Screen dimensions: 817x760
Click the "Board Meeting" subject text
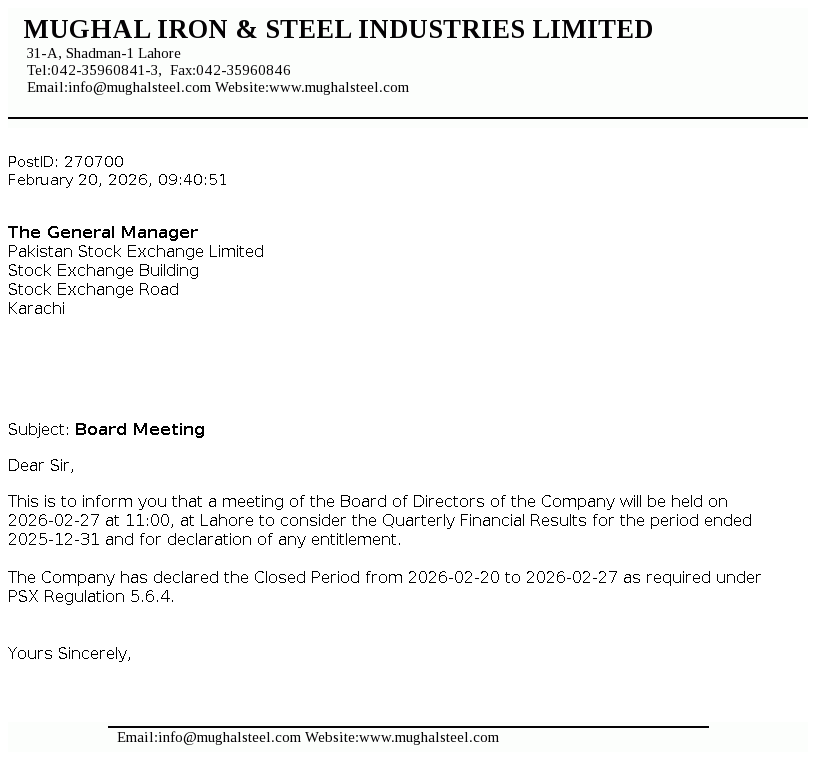[x=140, y=429]
